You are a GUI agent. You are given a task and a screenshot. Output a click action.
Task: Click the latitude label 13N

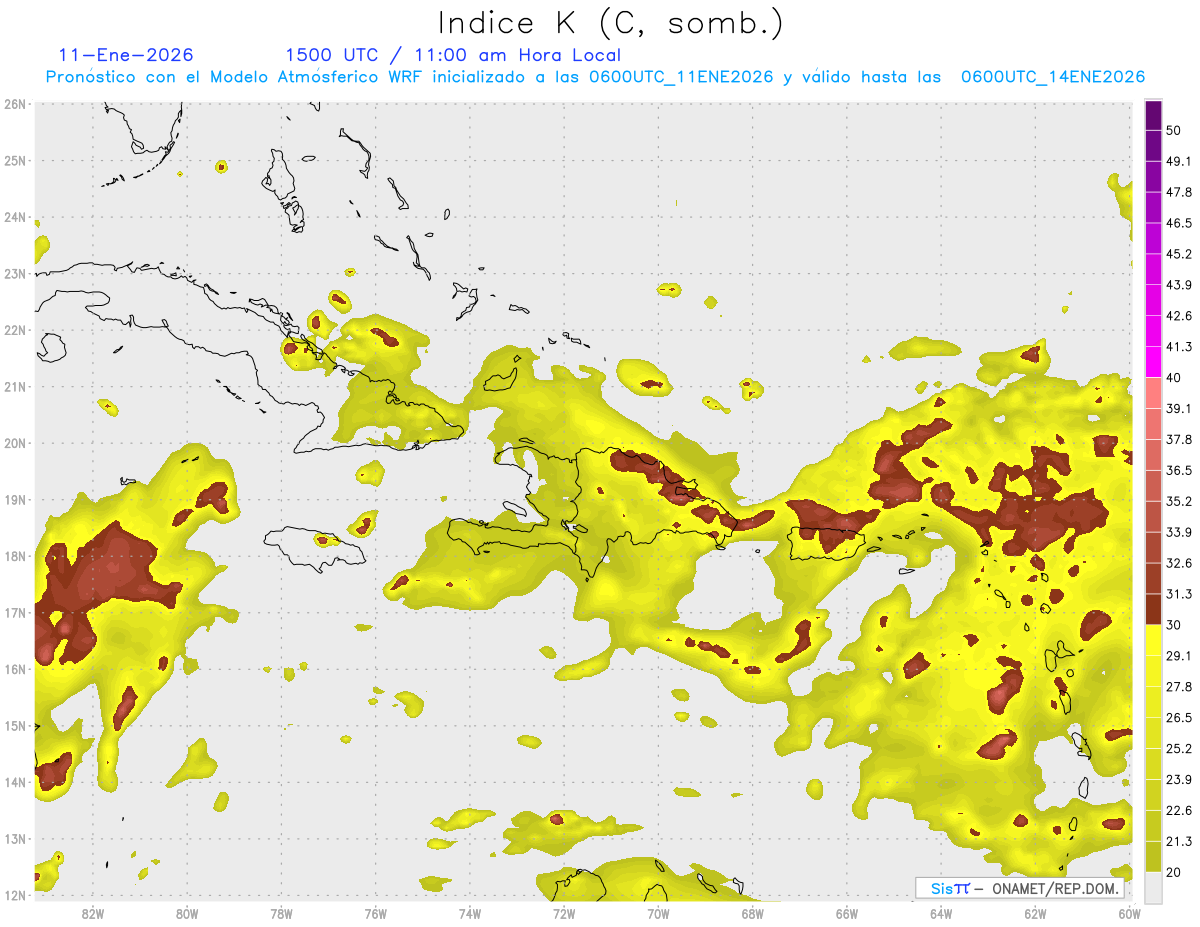[14, 839]
